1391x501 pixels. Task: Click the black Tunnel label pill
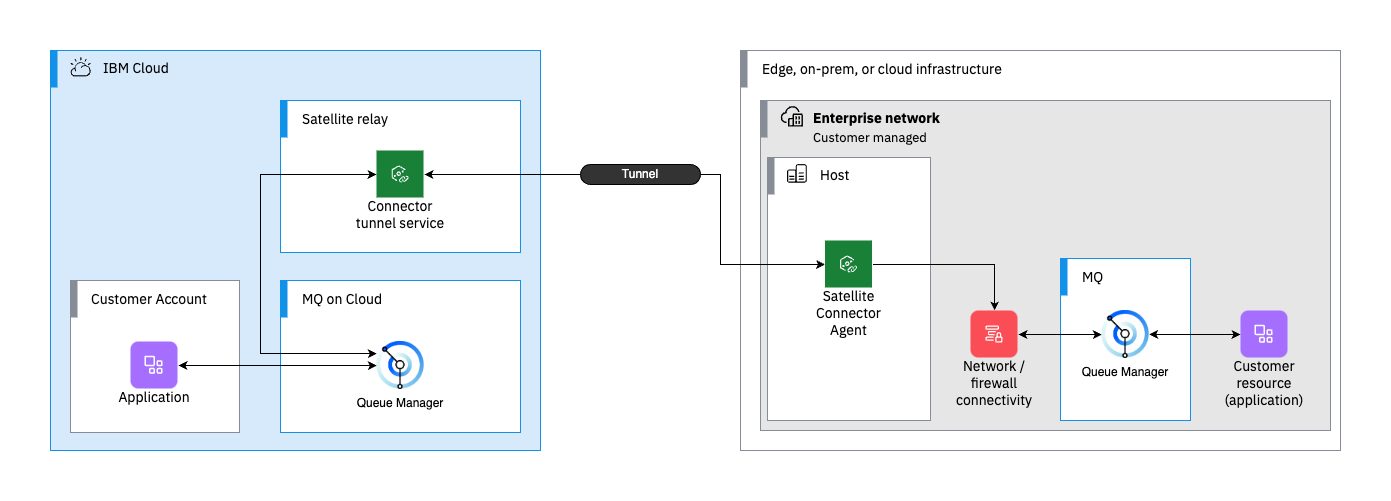[x=640, y=174]
